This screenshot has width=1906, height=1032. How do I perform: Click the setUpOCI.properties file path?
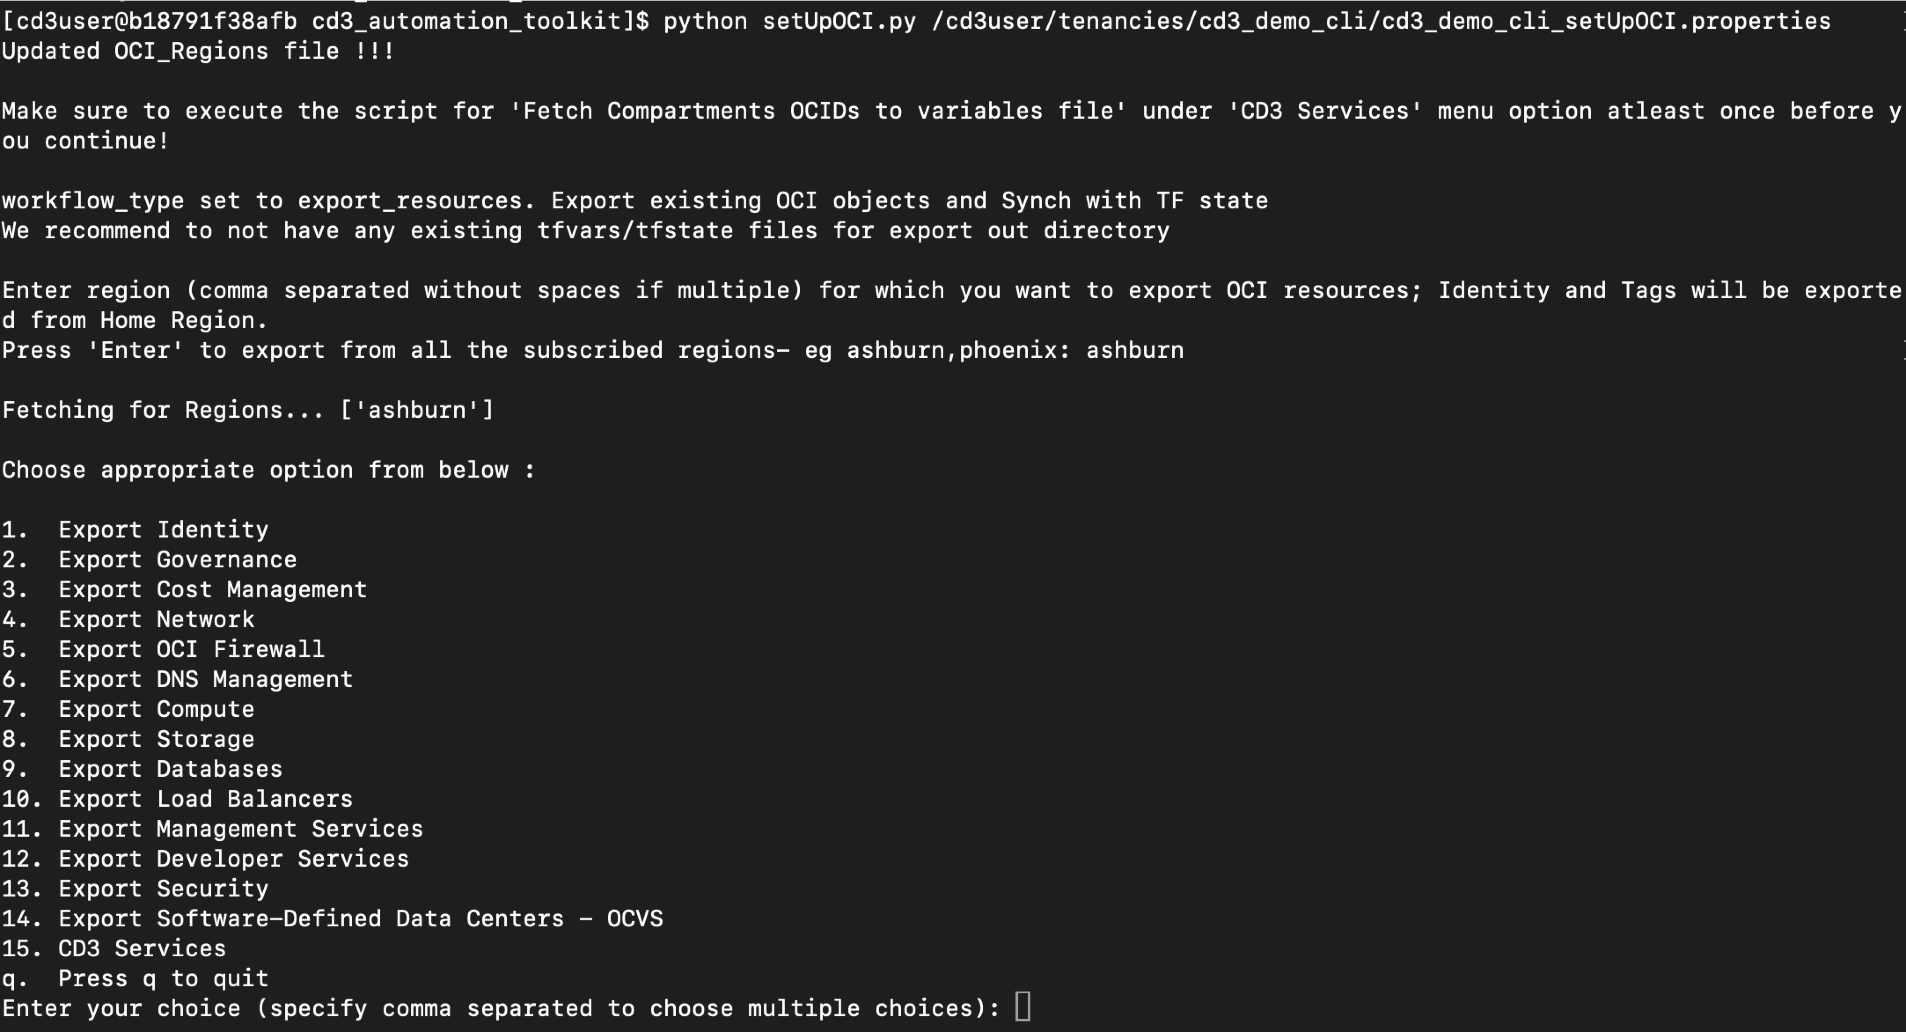[x=1381, y=21]
